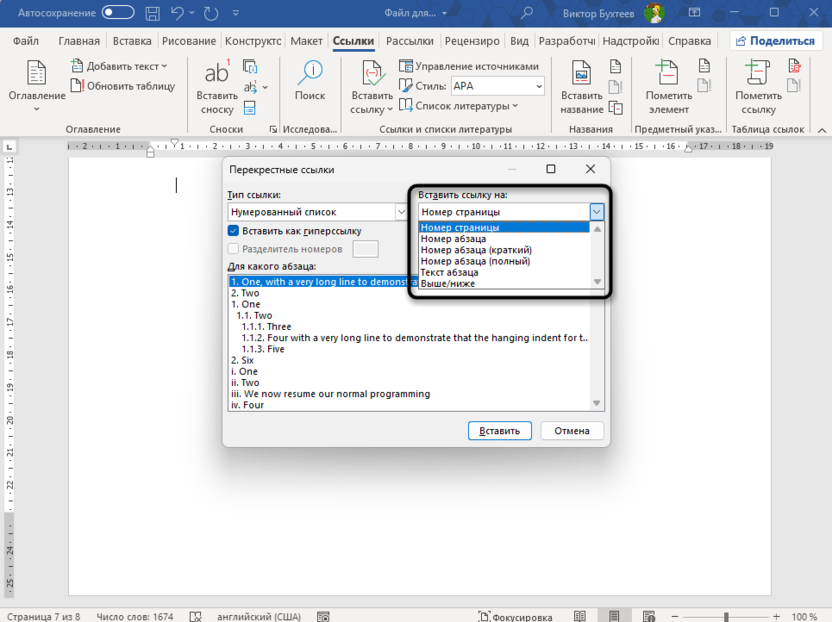Click insert table of authorities icon
This screenshot has width=832, height=622.
tap(794, 66)
